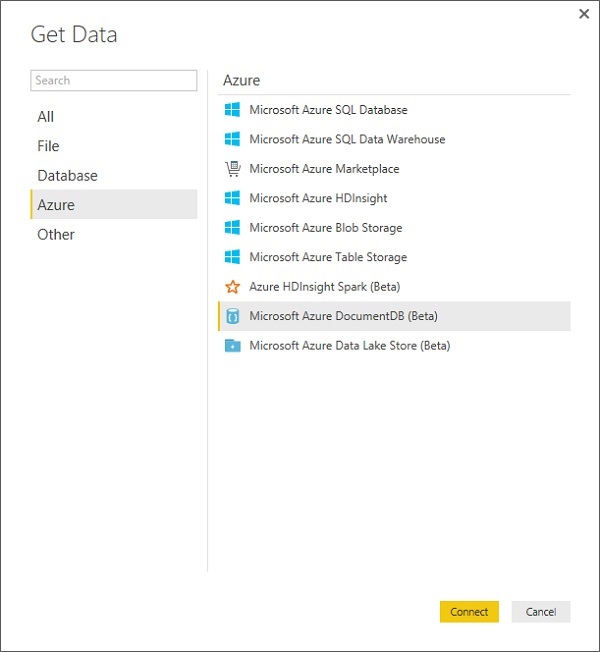Switch to the Other category
600x652 pixels.
(56, 234)
